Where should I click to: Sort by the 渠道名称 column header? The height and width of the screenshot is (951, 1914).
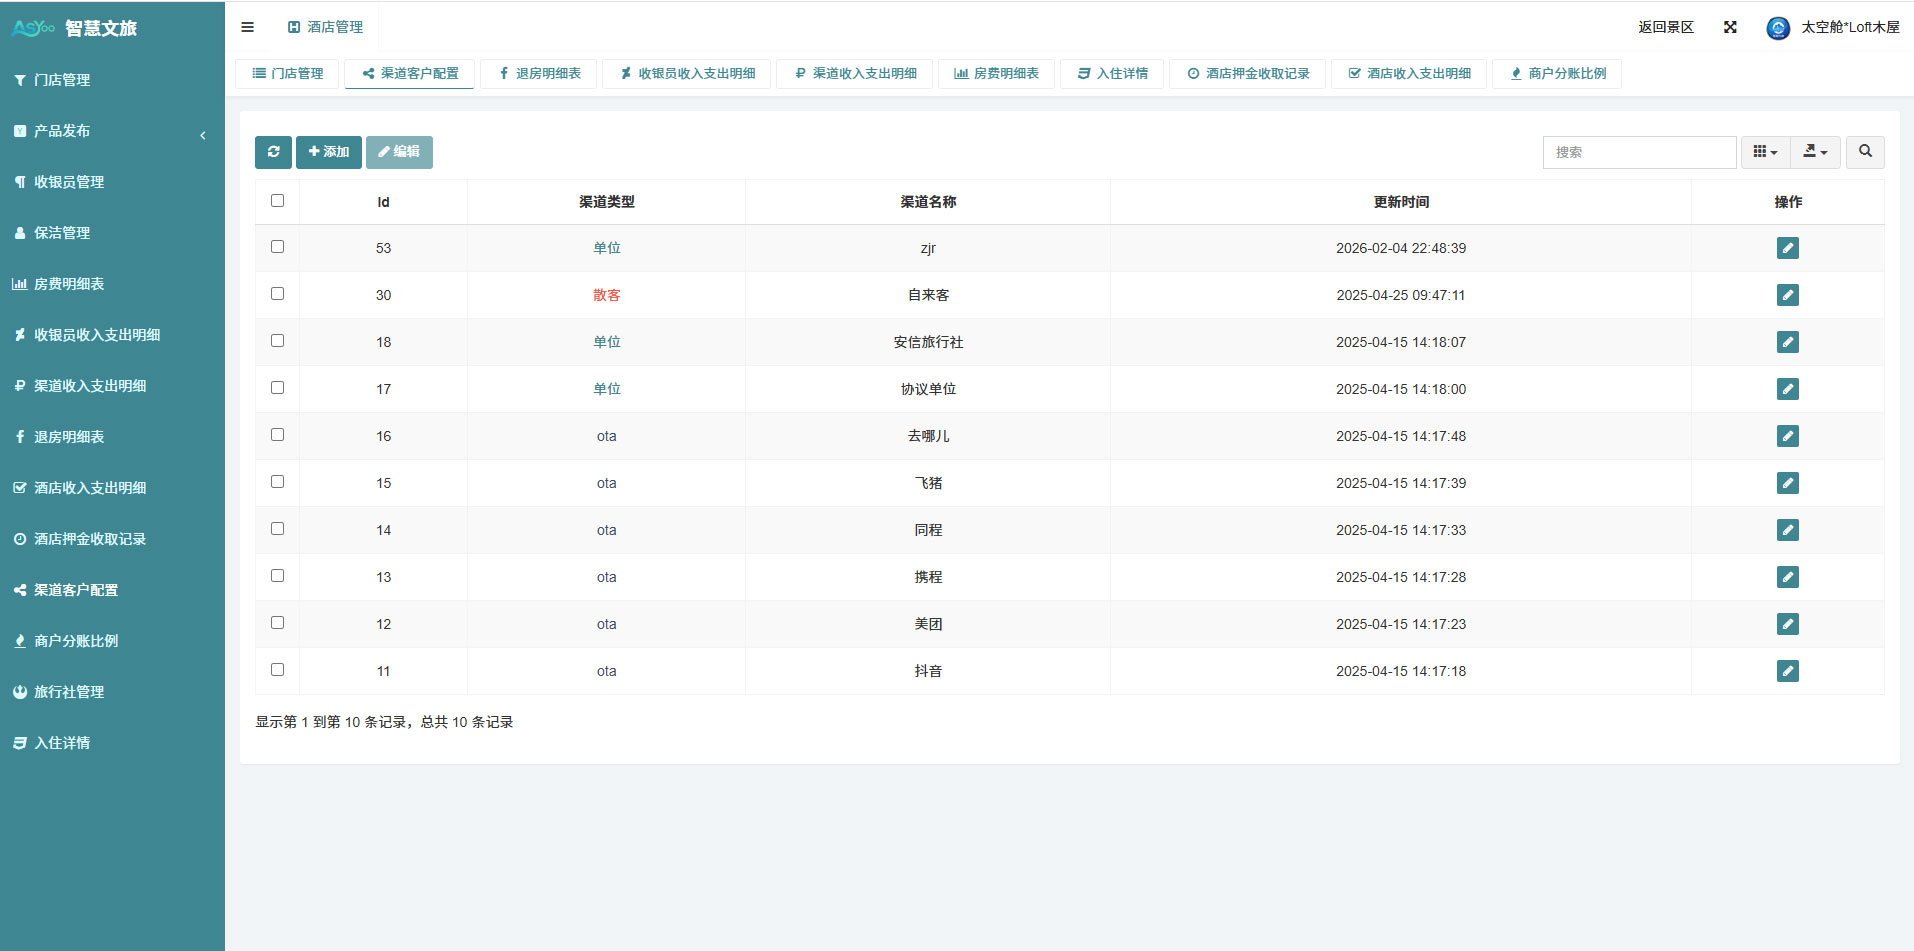pos(928,202)
